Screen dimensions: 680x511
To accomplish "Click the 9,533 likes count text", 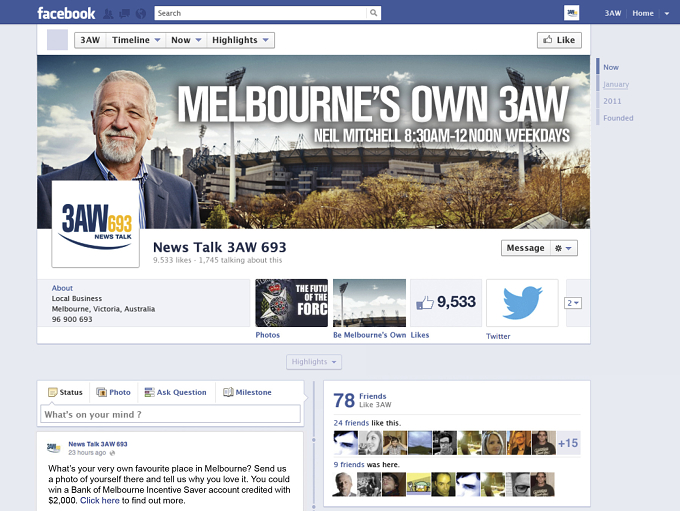I will (172, 260).
